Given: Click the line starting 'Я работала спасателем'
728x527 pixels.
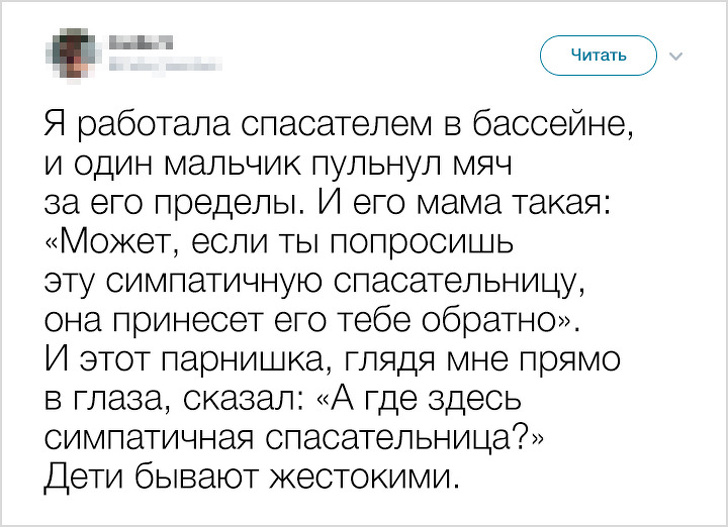Looking at the screenshot, I should [340, 125].
